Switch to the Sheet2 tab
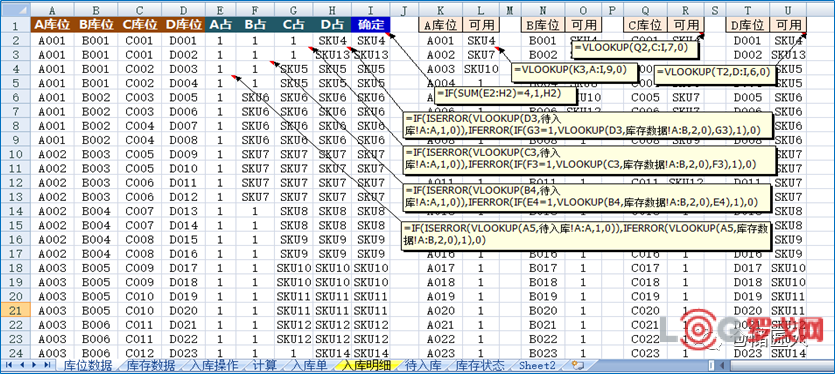 537,365
